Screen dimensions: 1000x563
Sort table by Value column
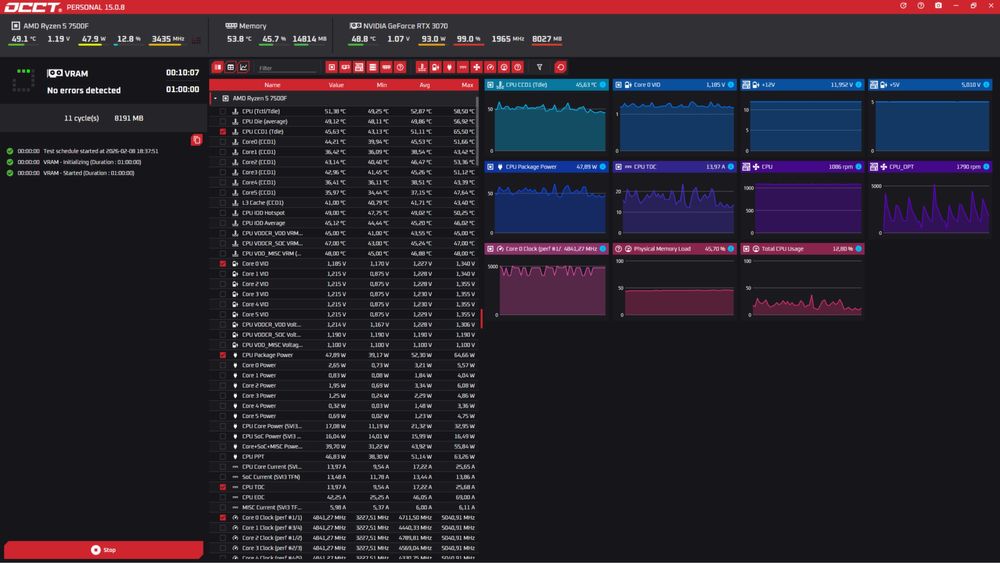click(336, 85)
